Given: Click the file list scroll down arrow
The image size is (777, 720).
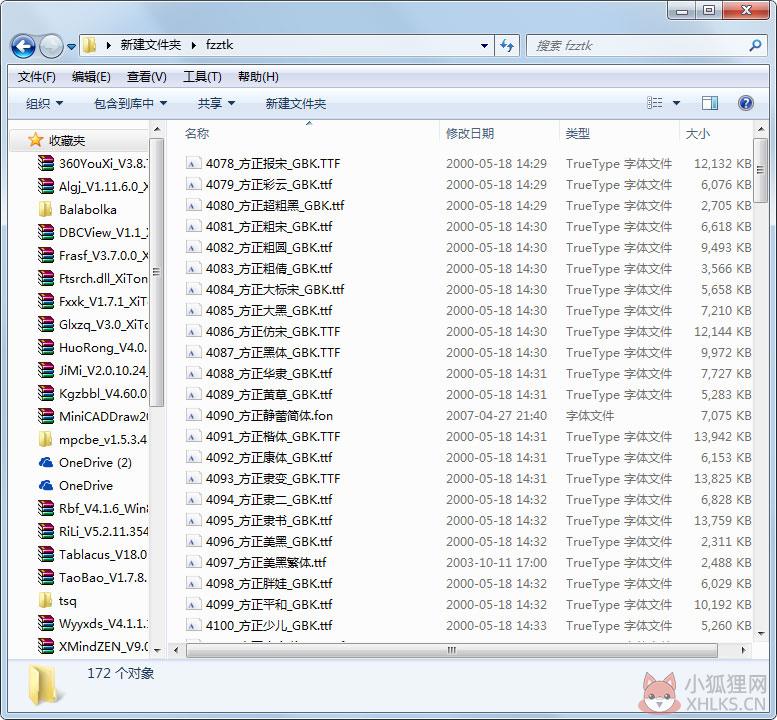Looking at the screenshot, I should pos(761,633).
